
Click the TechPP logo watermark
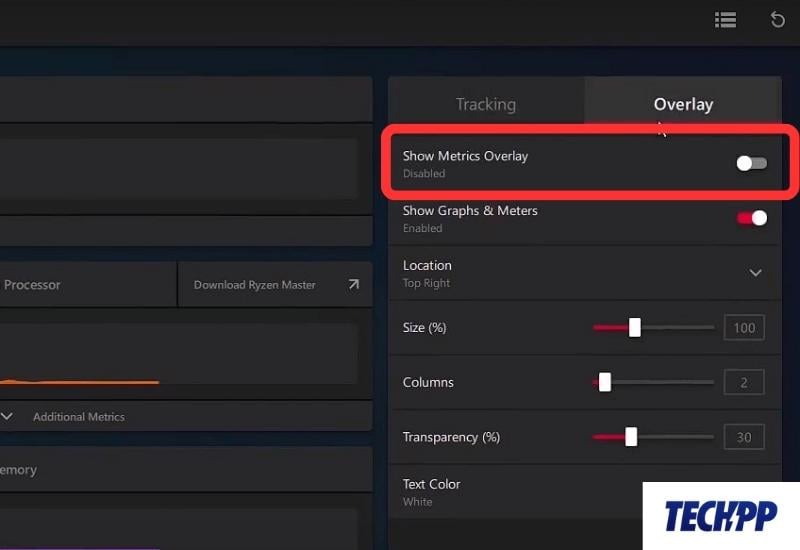(x=721, y=516)
